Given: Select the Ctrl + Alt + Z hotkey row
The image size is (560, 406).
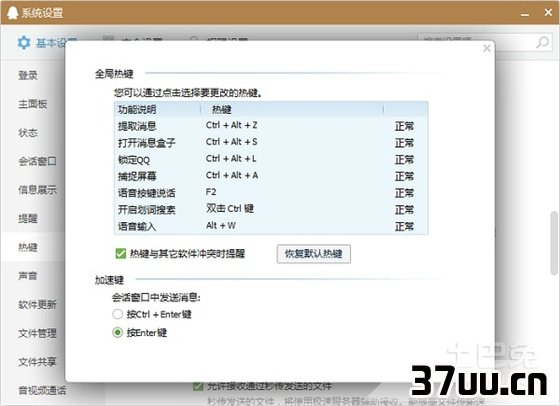Looking at the screenshot, I should coord(271,126).
